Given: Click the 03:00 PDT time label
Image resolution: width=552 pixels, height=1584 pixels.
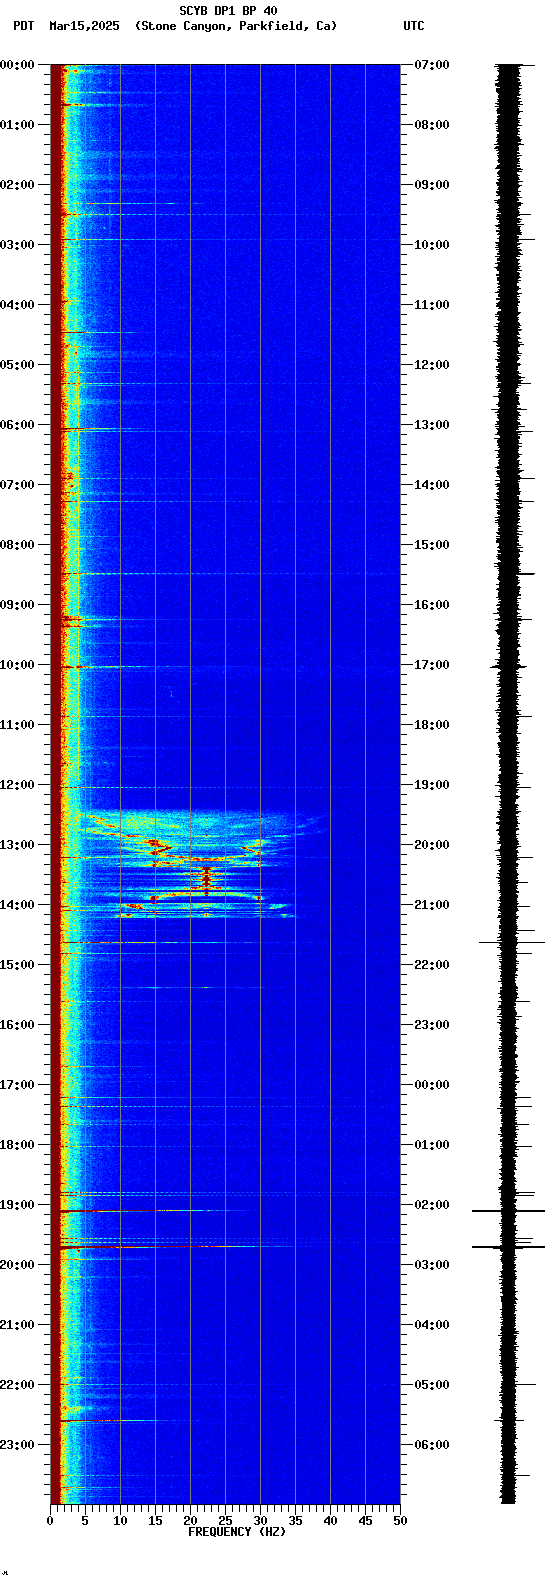Looking at the screenshot, I should (18, 245).
